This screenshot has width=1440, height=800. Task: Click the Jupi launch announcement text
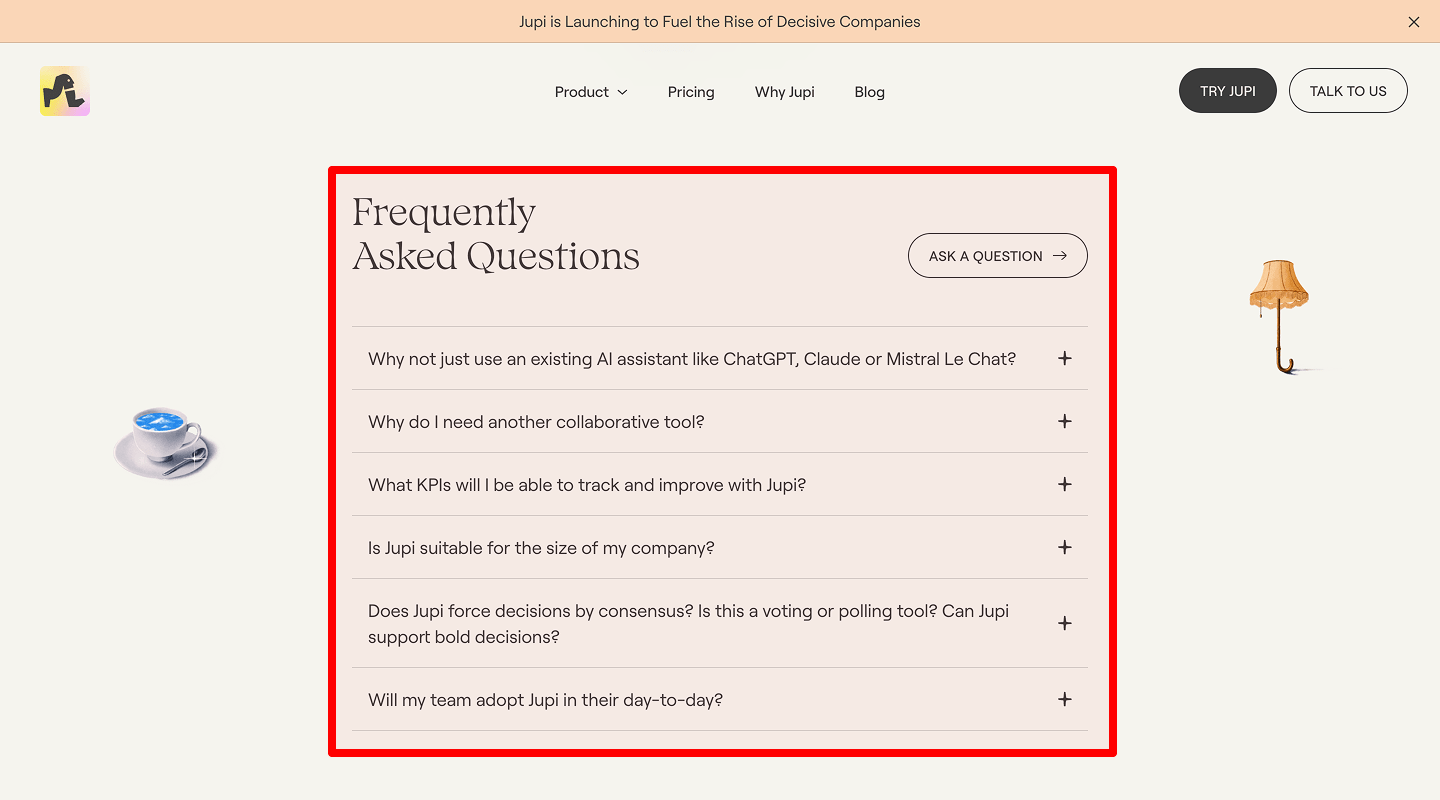pos(719,21)
